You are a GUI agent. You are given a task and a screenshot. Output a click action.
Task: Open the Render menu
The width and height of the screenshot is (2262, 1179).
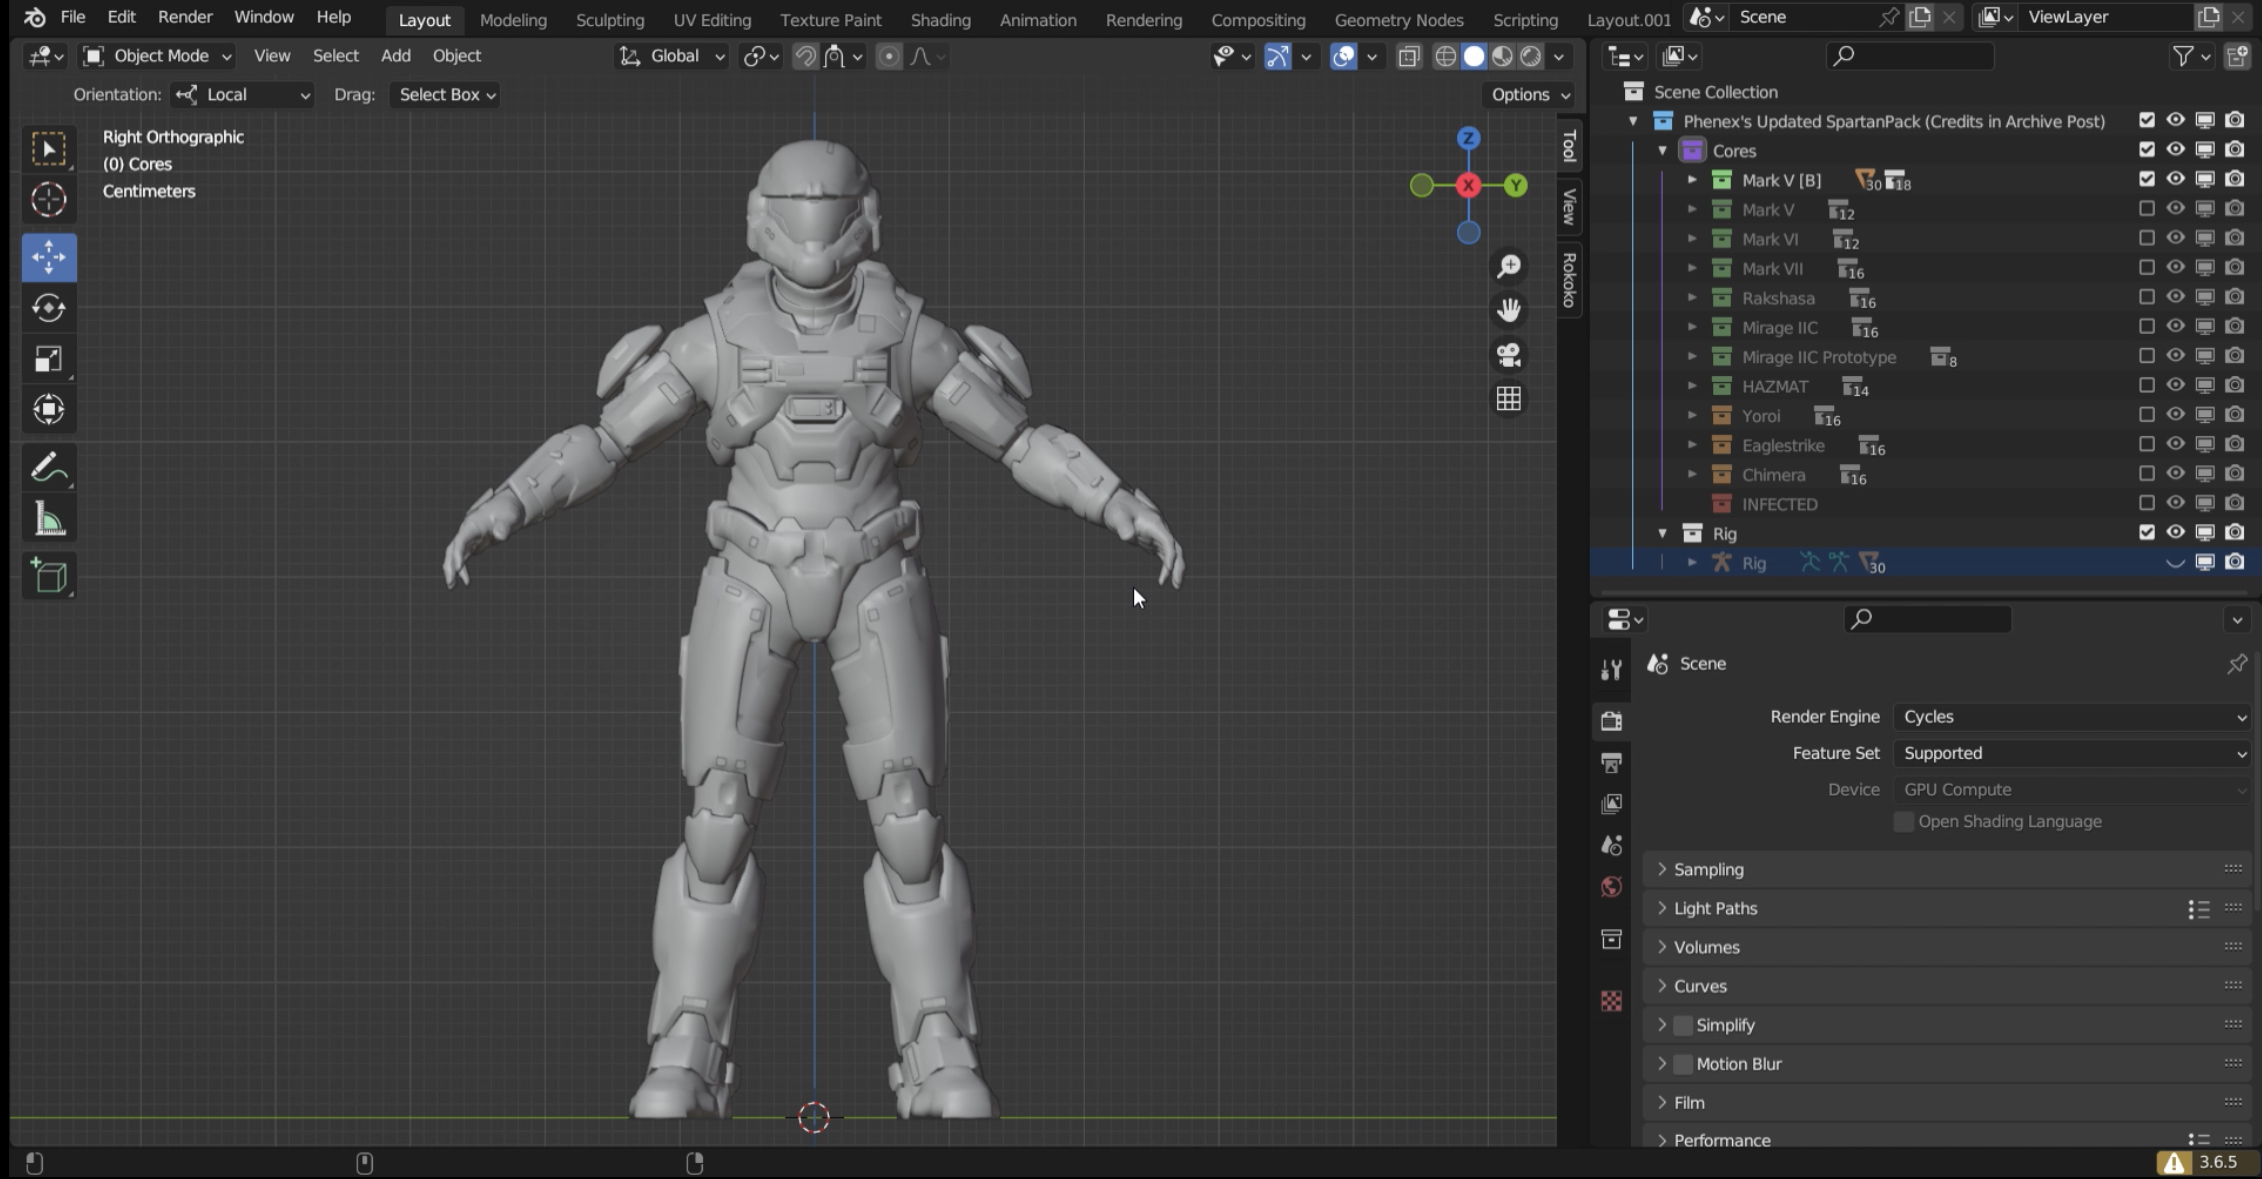(x=185, y=17)
